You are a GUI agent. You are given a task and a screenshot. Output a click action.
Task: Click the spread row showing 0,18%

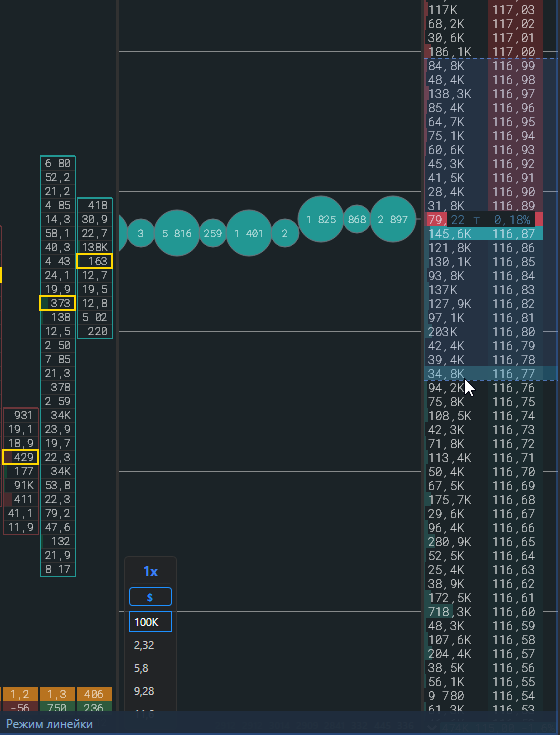point(485,219)
